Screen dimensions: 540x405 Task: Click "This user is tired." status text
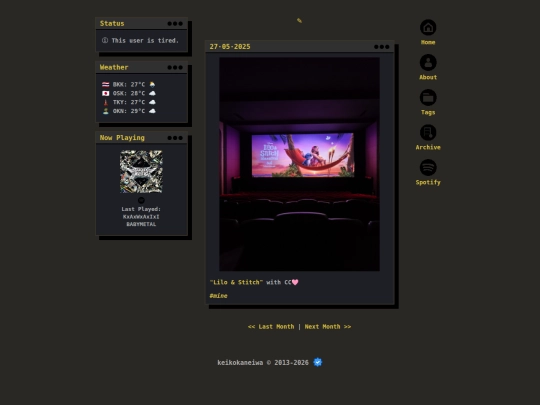(145, 40)
